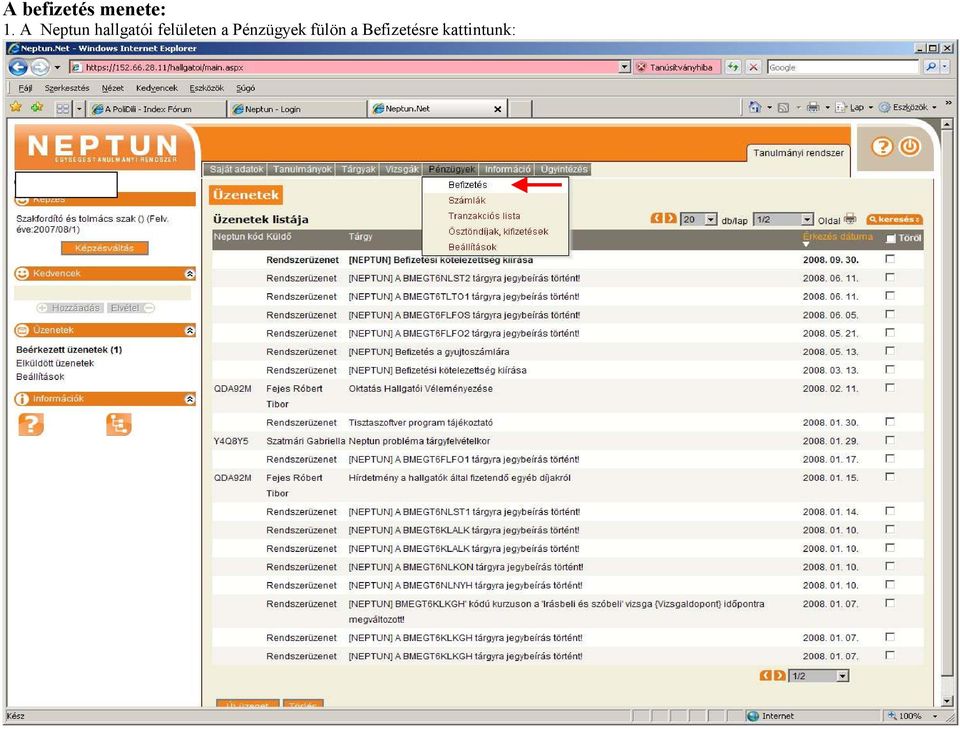Open the Fájl menu in Internet Explorer
The width and height of the screenshot is (960, 729).
click(x=25, y=88)
